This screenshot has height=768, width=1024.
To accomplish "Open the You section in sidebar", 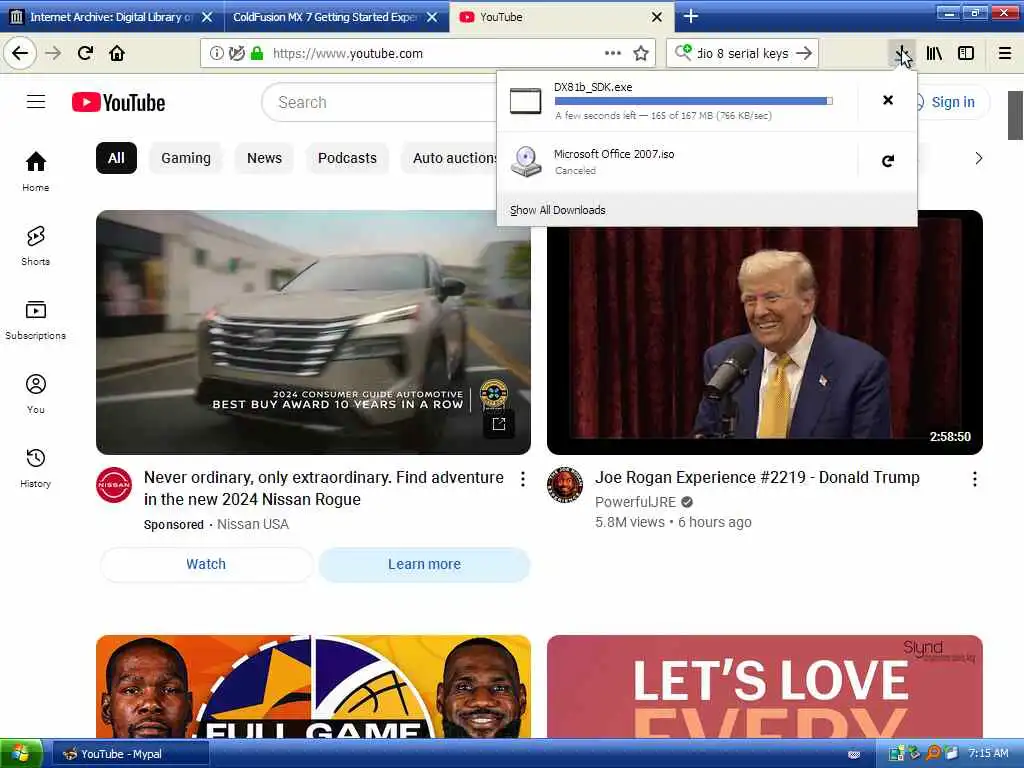I will (x=36, y=394).
